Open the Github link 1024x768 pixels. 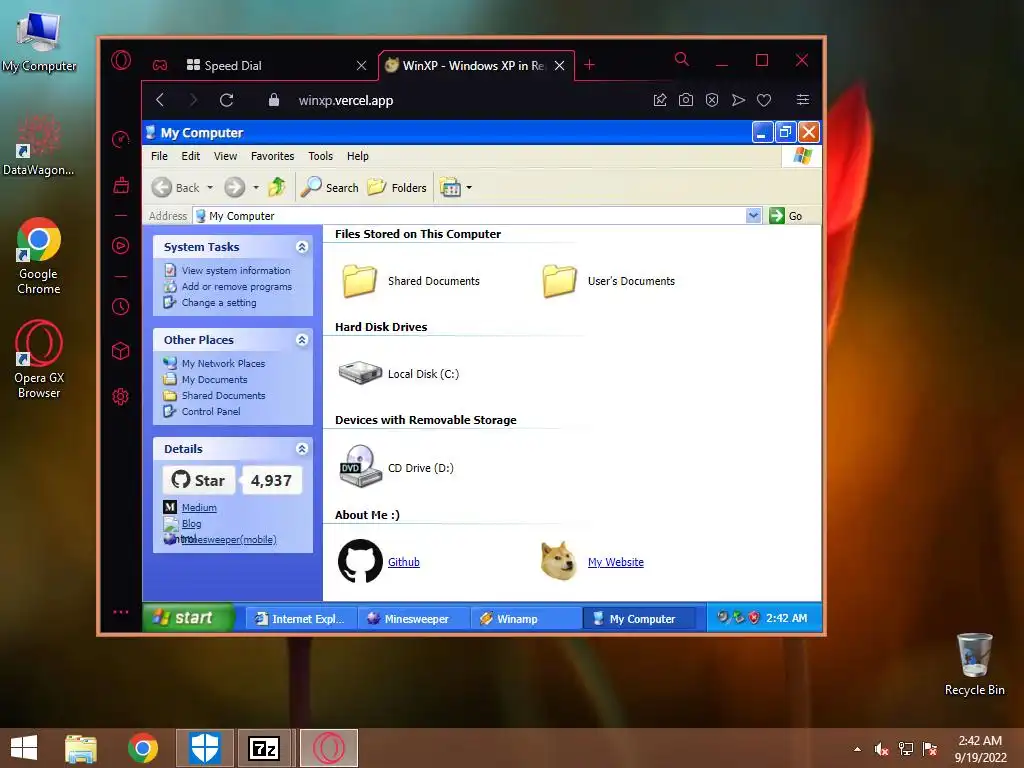click(404, 562)
